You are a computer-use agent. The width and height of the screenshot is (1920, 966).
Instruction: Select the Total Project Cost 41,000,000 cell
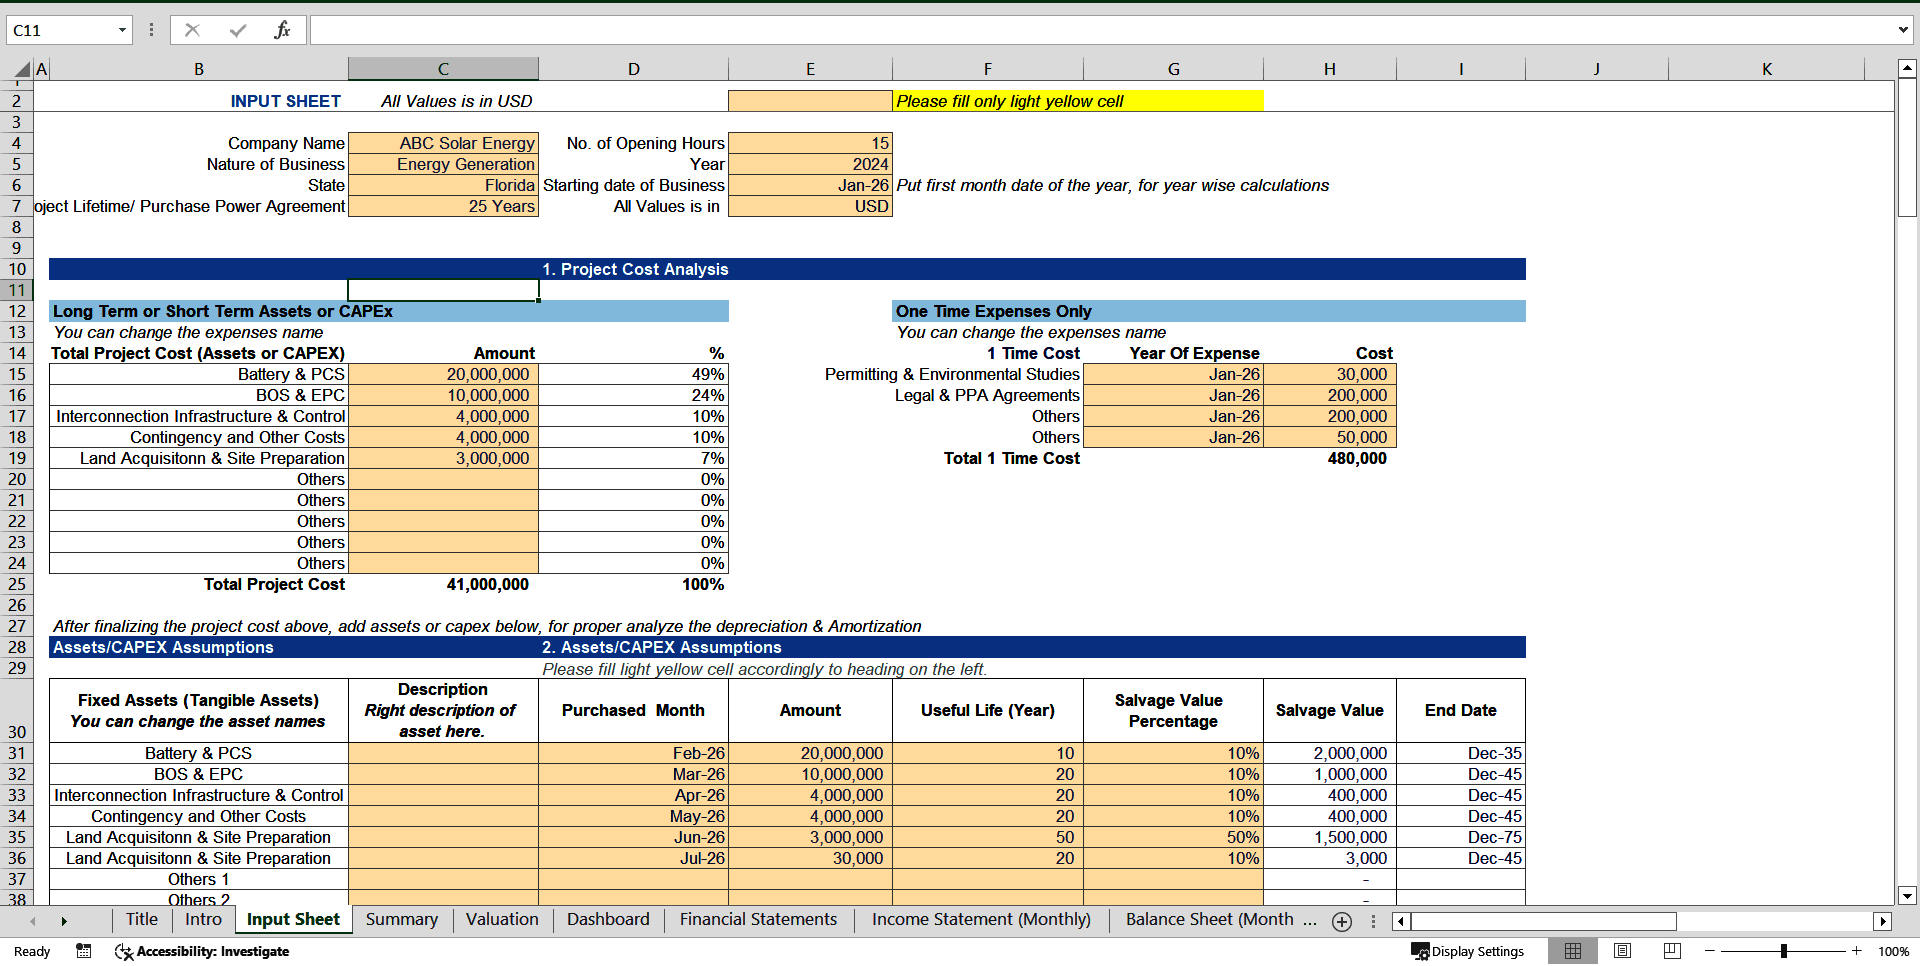[x=443, y=584]
